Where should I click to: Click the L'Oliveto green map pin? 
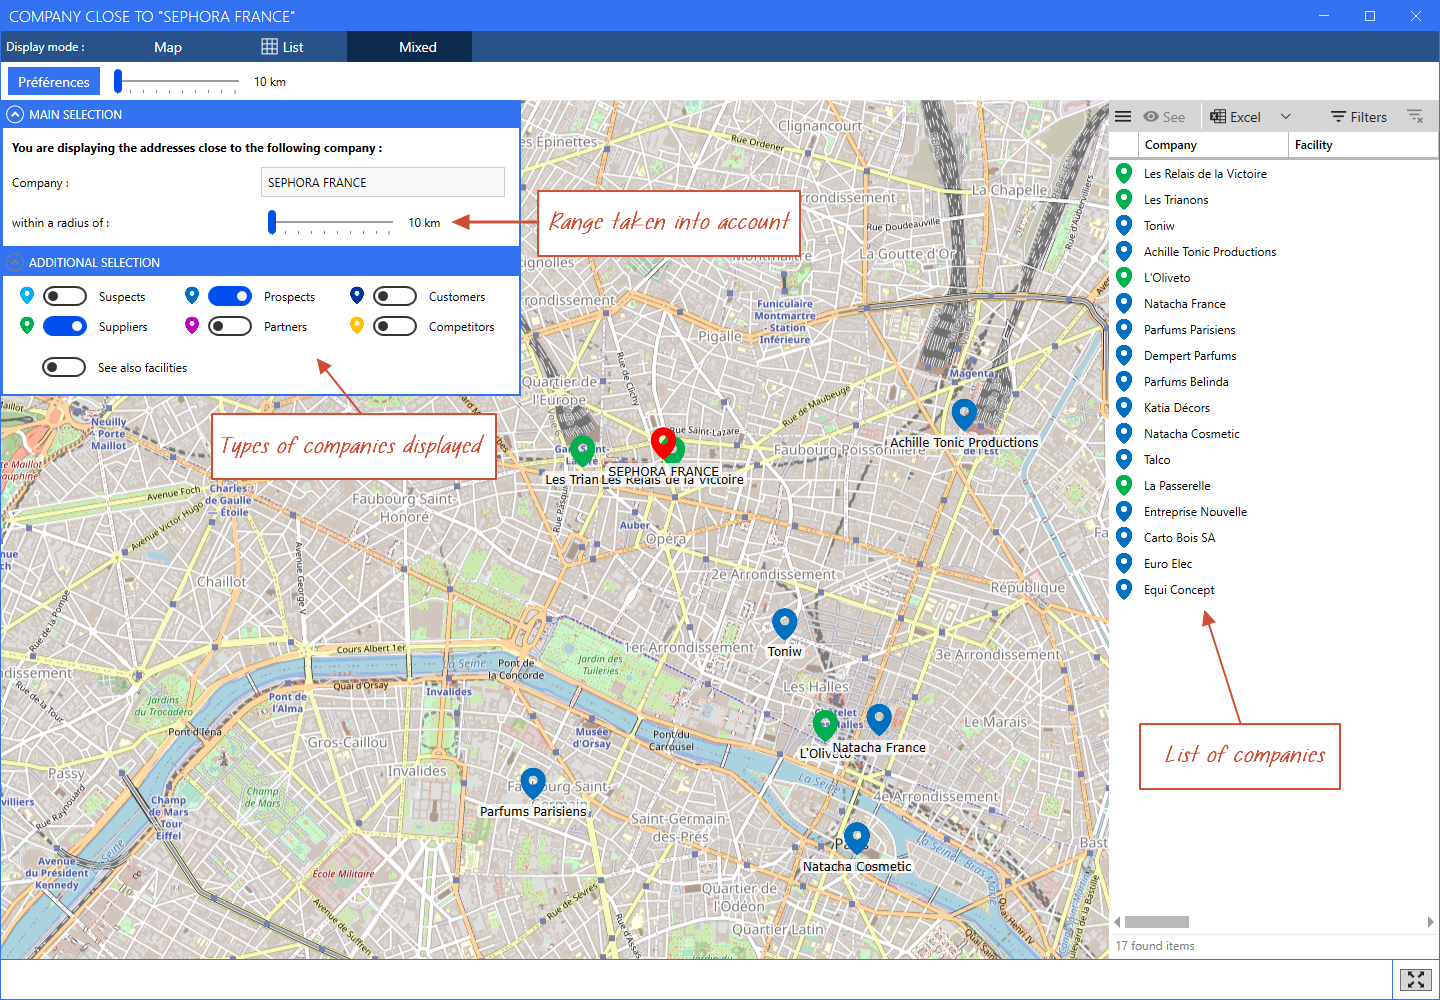coord(825,724)
